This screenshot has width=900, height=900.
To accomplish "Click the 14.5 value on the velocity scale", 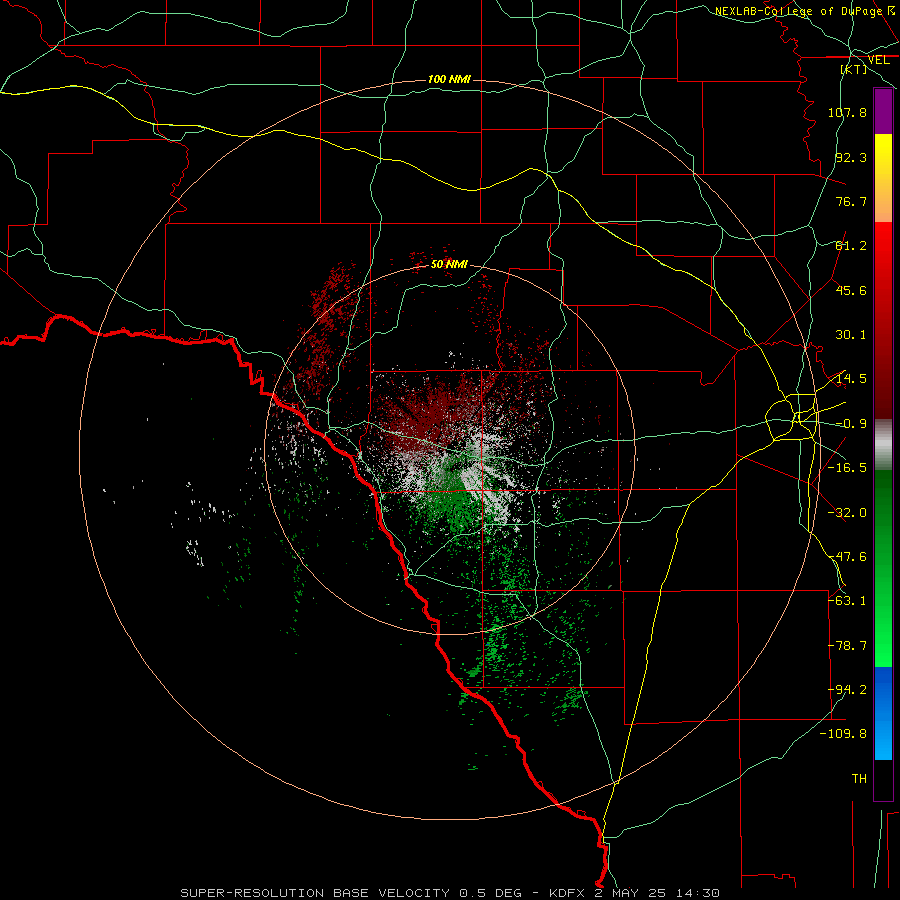I will [851, 379].
